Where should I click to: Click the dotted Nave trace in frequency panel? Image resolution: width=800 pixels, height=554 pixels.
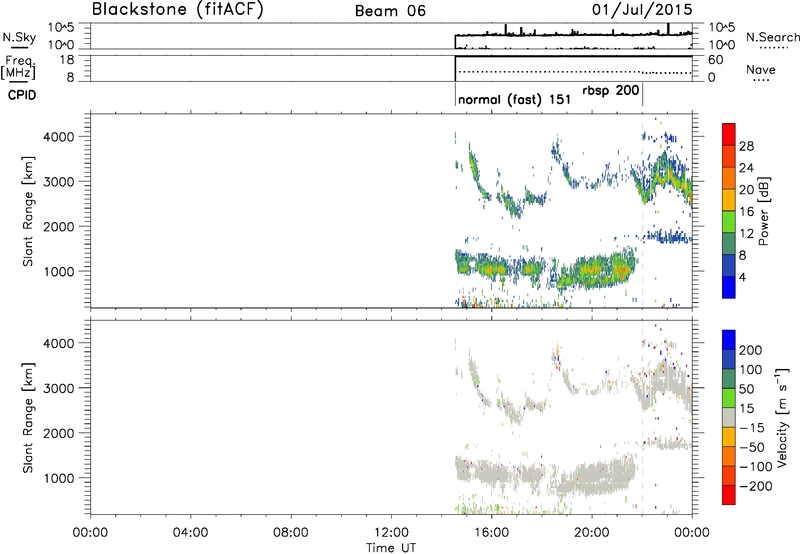pos(574,72)
